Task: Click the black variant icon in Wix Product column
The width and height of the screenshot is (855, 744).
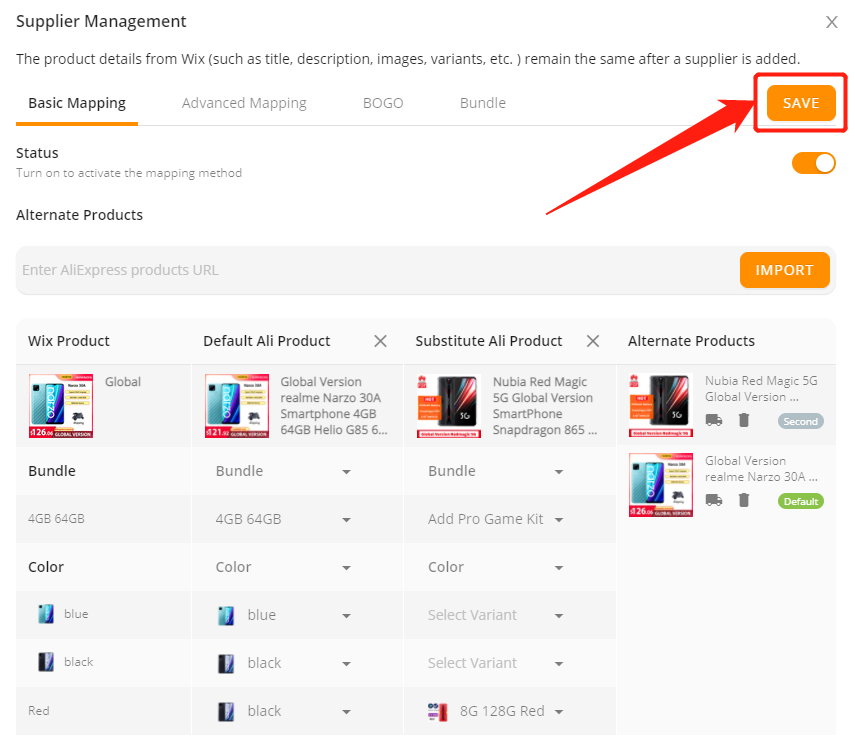Action: [46, 662]
